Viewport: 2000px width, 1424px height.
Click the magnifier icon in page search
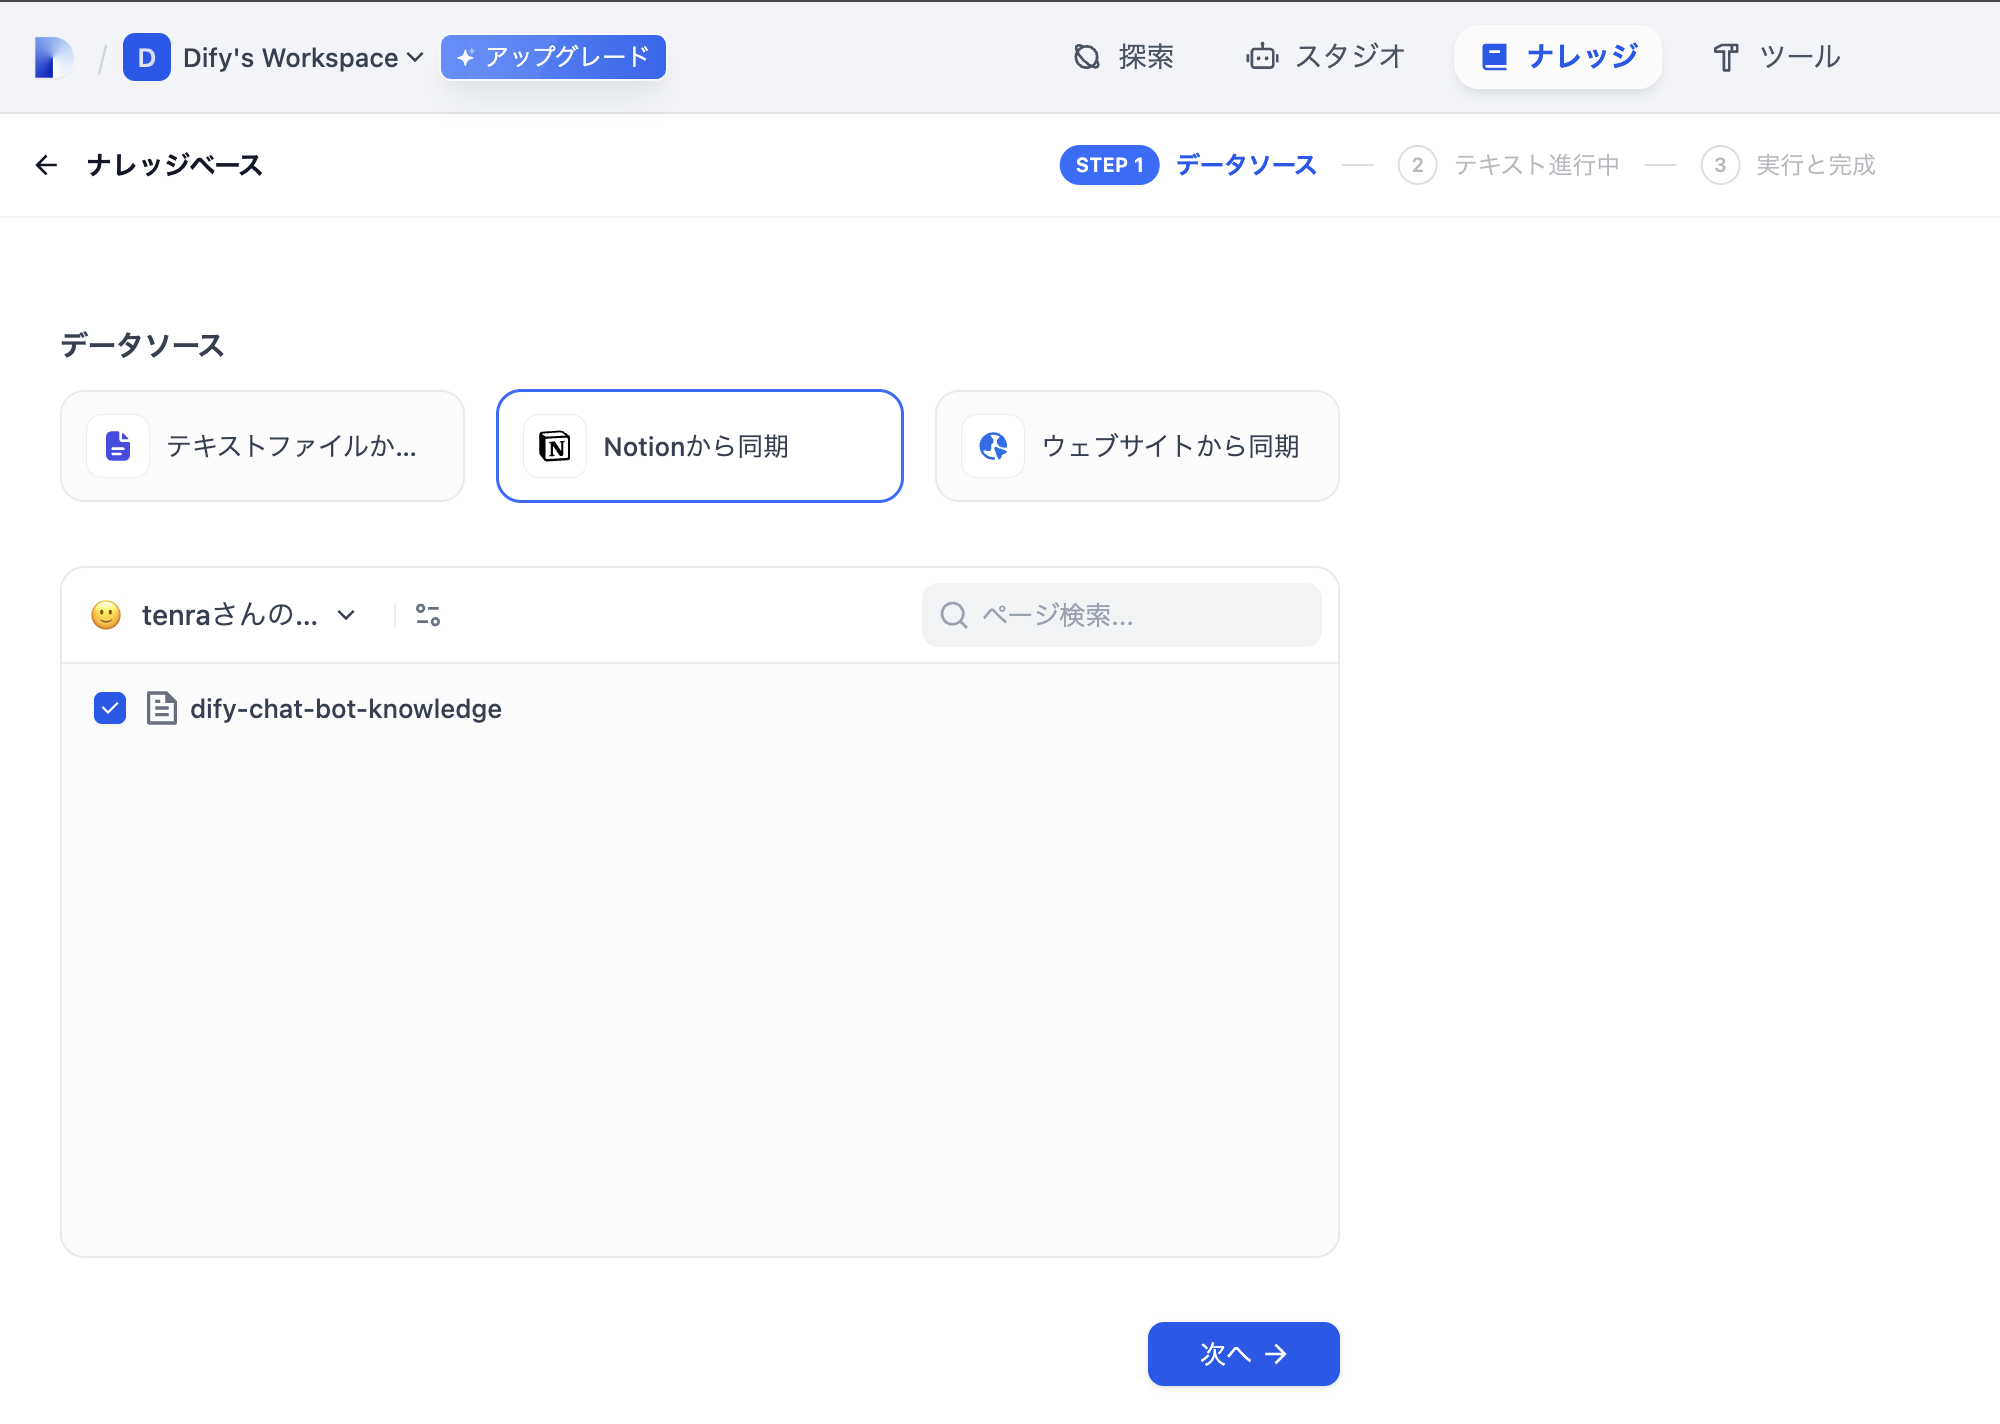point(954,615)
